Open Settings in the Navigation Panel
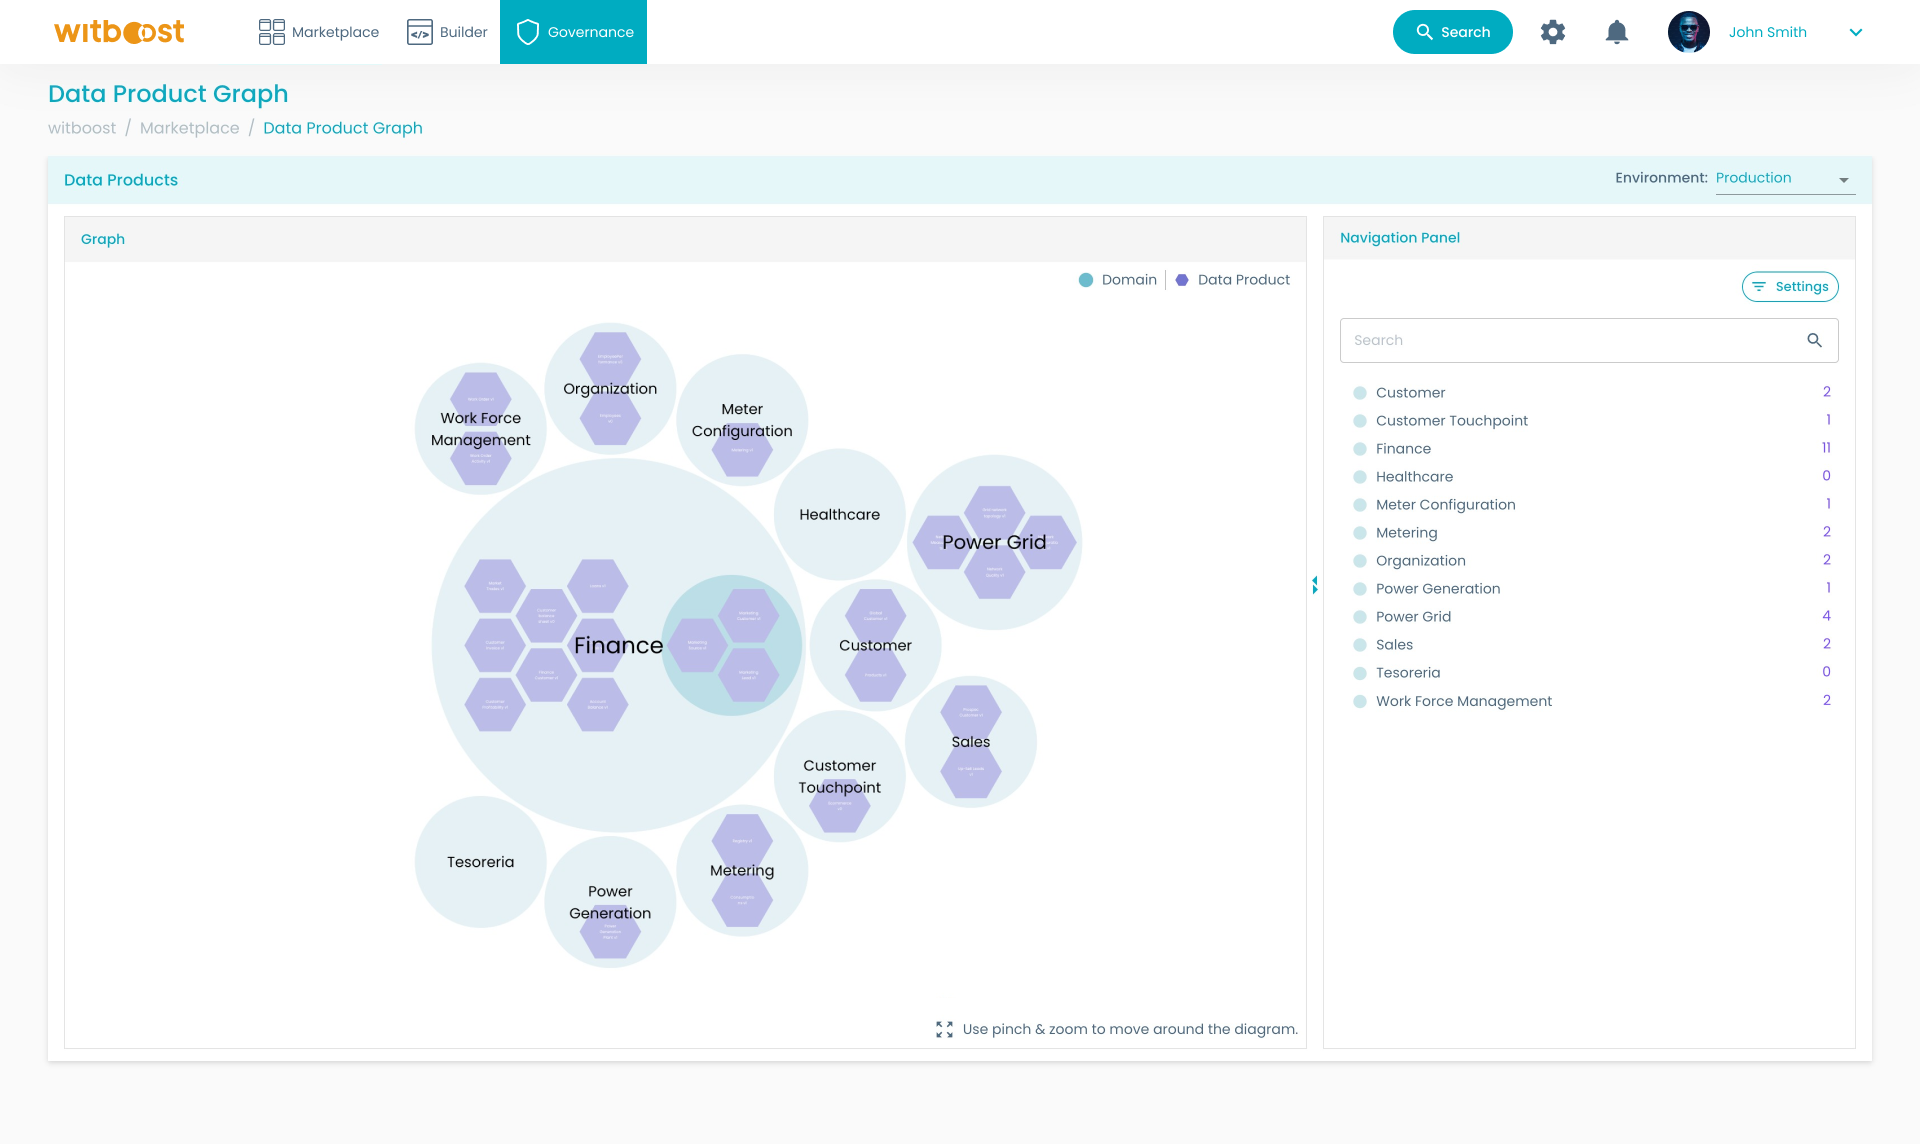Viewport: 1920px width, 1144px height. click(x=1791, y=286)
